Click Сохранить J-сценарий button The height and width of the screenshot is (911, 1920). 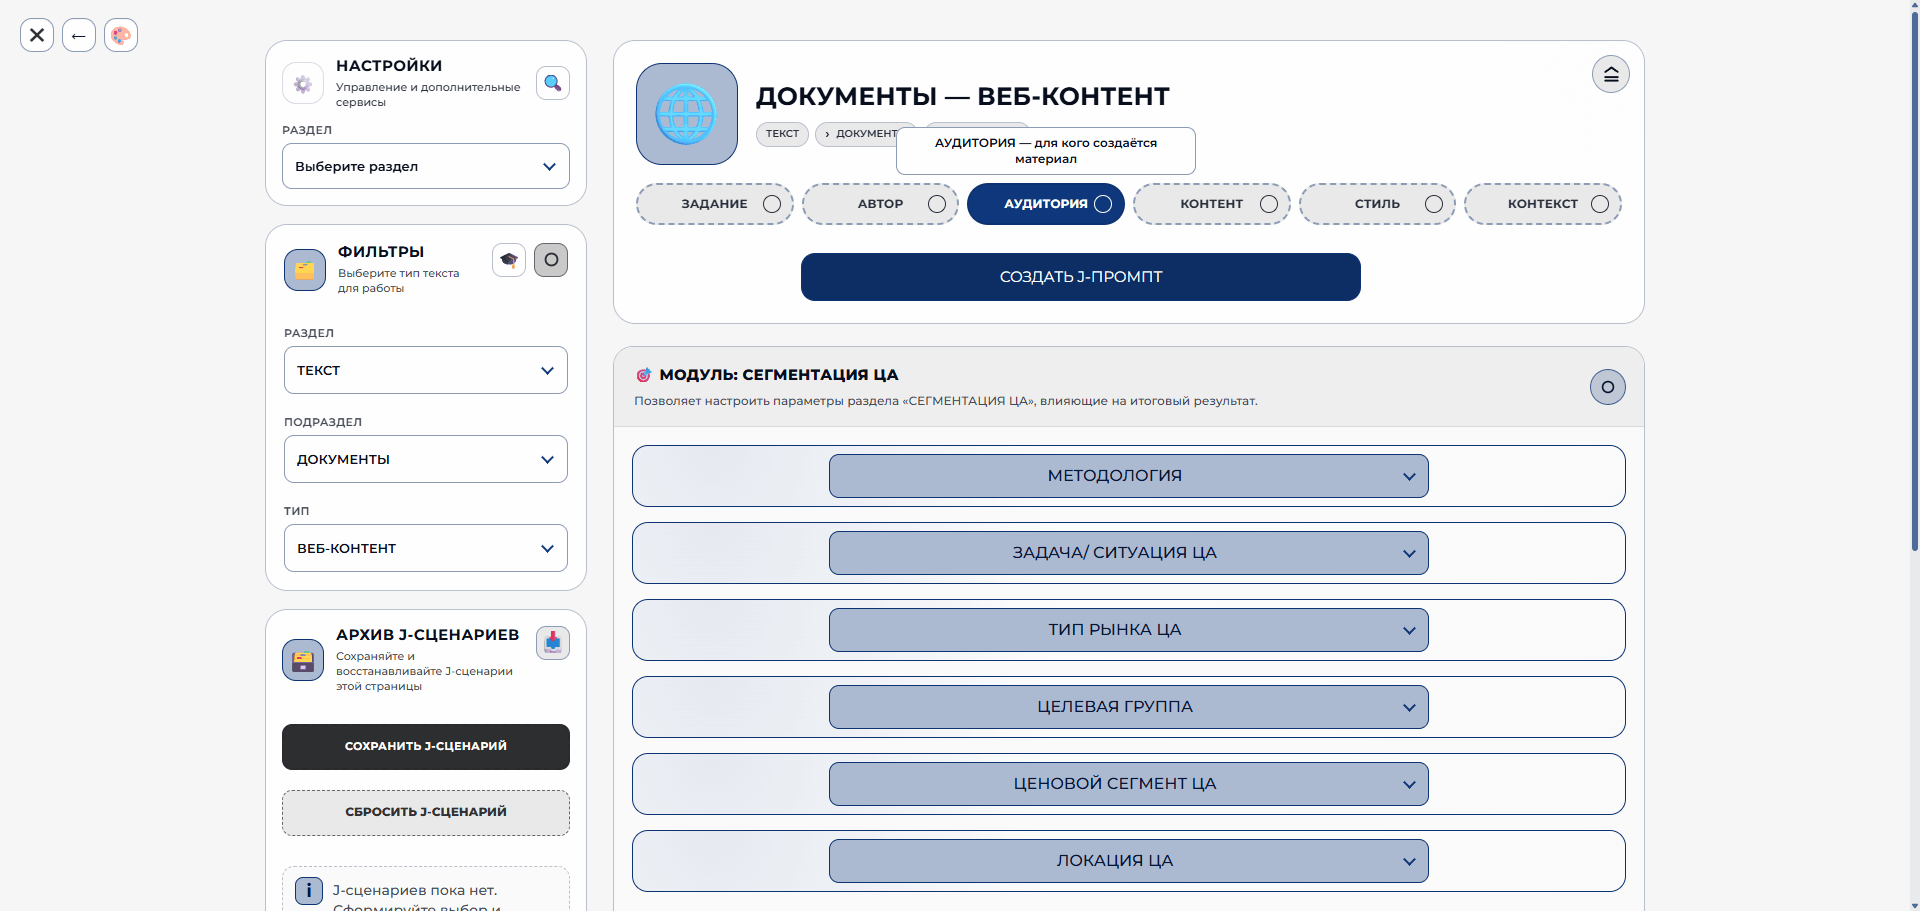(x=426, y=747)
